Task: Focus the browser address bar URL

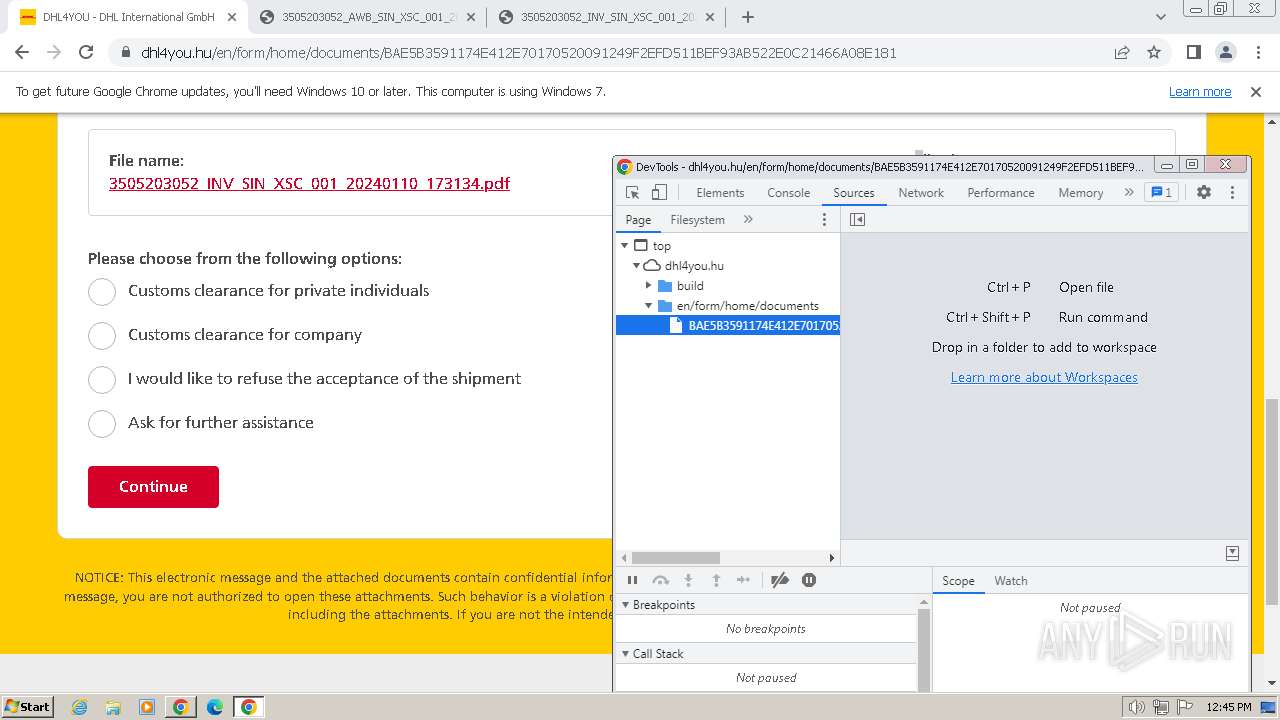Action: 518,53
